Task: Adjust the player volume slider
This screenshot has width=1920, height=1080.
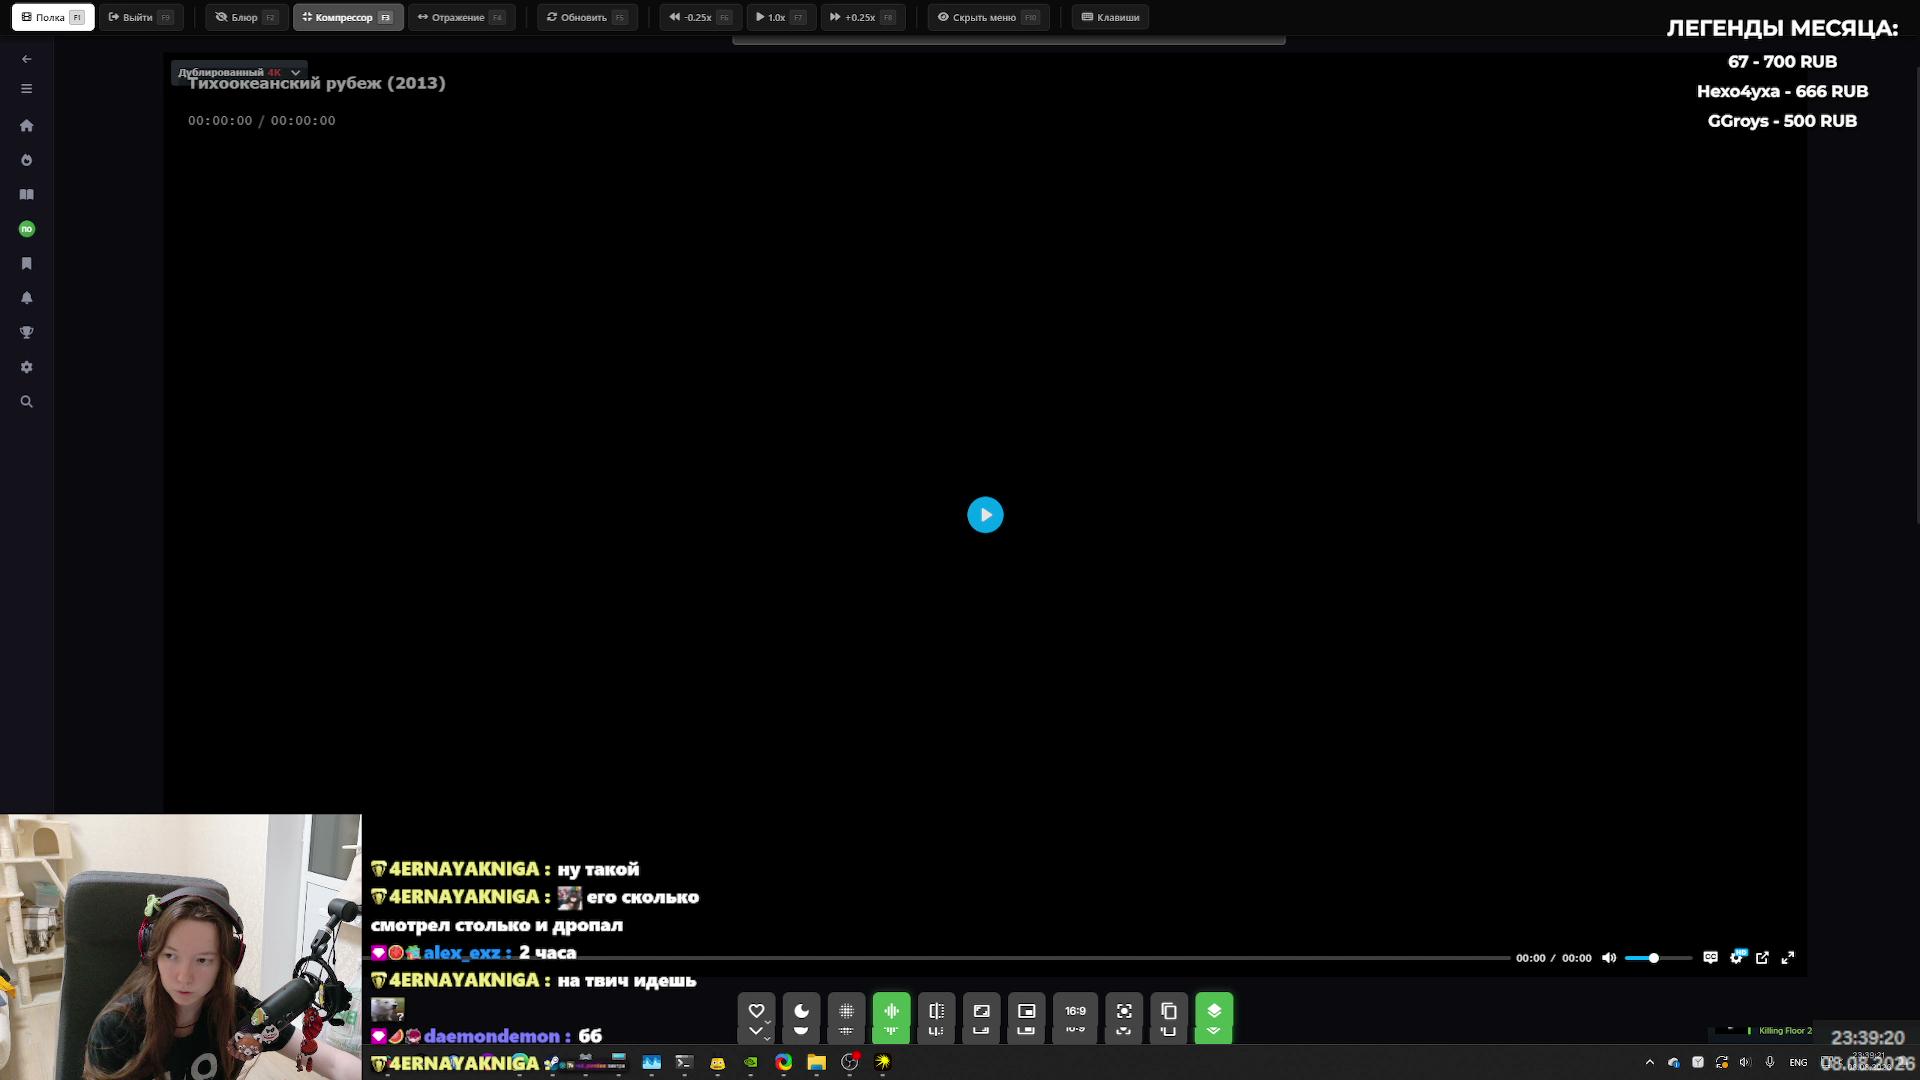Action: click(x=1658, y=958)
